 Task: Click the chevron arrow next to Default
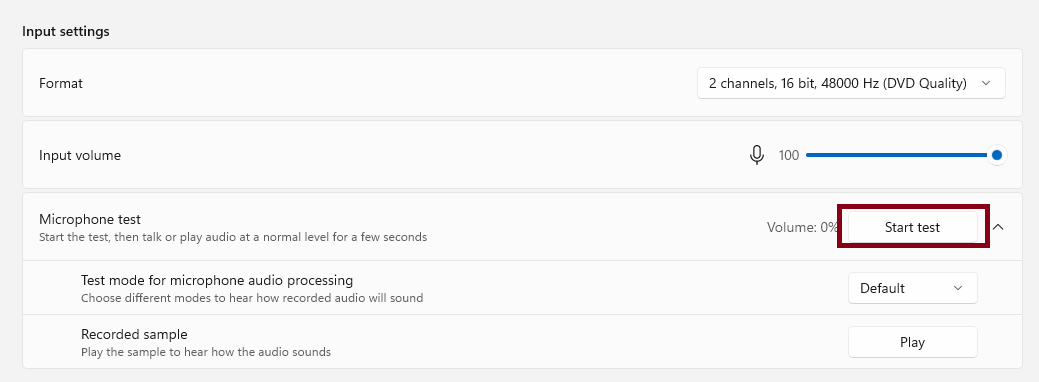pos(957,288)
